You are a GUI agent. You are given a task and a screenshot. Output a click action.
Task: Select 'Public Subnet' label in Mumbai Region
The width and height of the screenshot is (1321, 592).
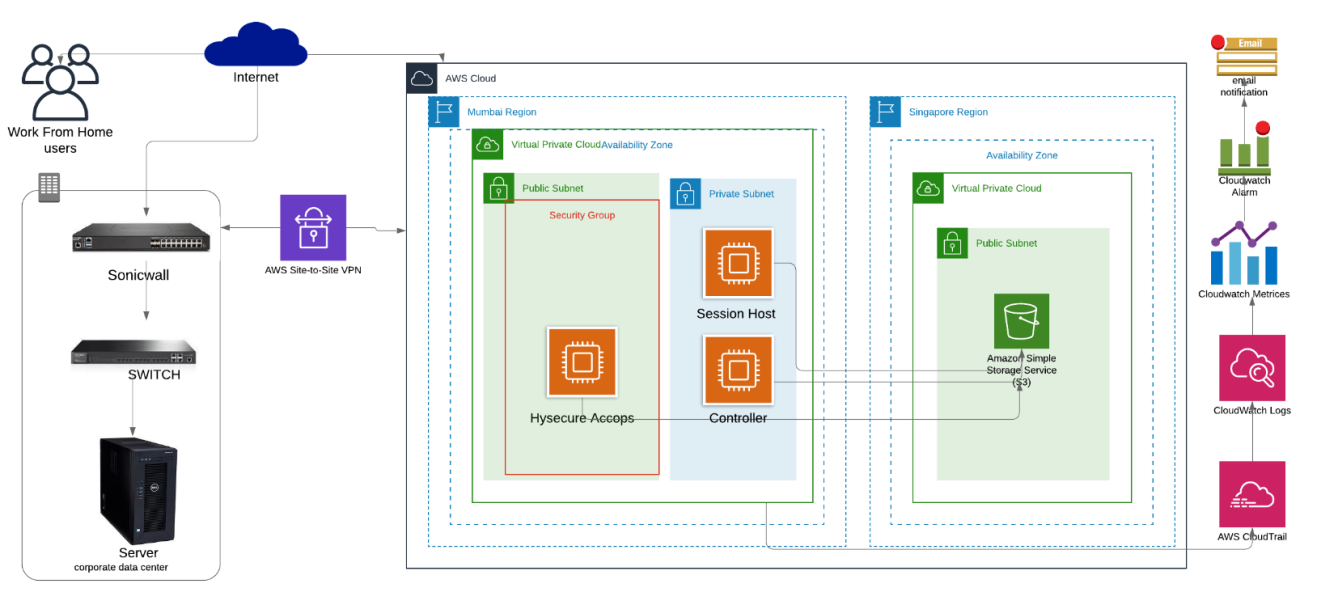553,188
